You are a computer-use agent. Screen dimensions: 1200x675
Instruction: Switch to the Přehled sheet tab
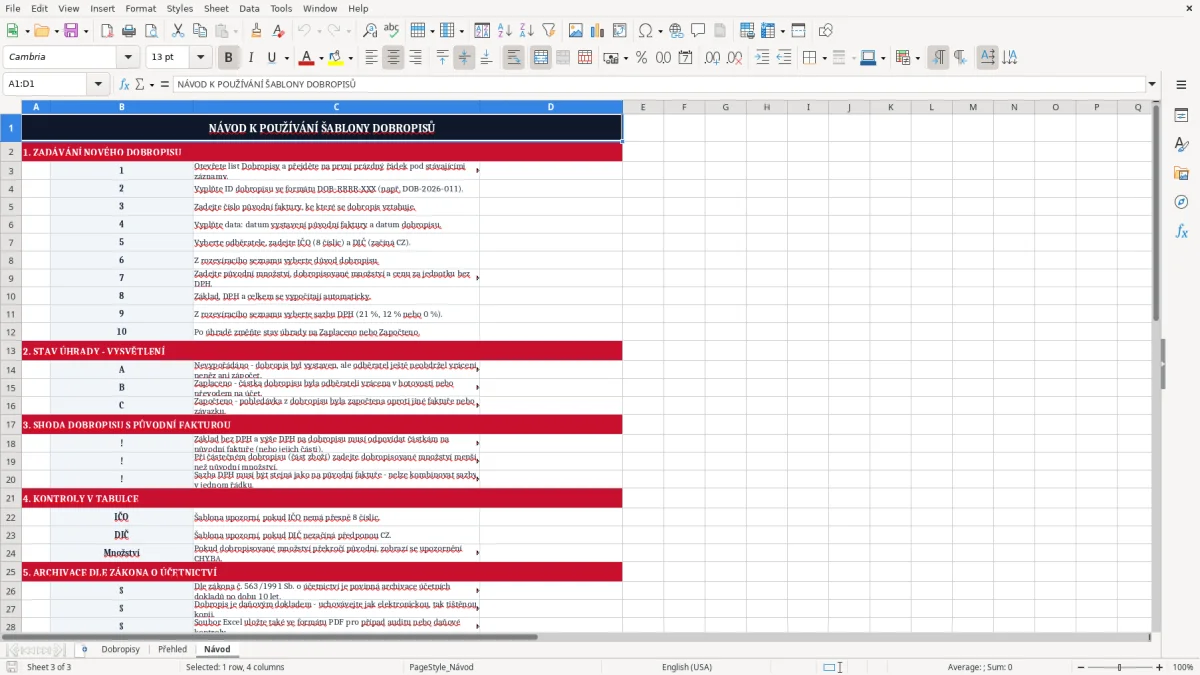click(172, 649)
